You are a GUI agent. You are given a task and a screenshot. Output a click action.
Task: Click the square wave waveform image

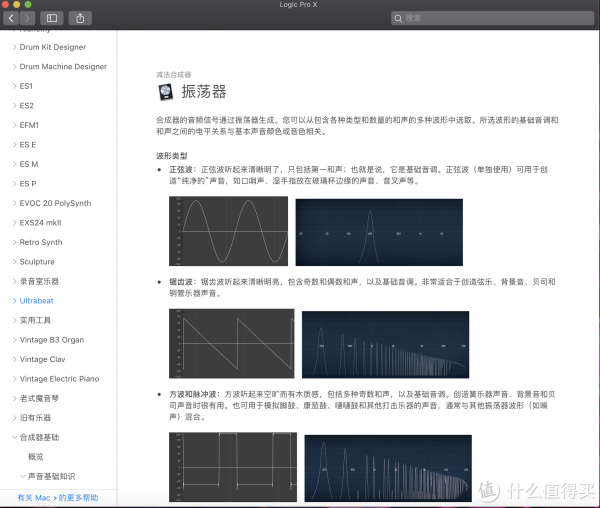[x=233, y=467]
